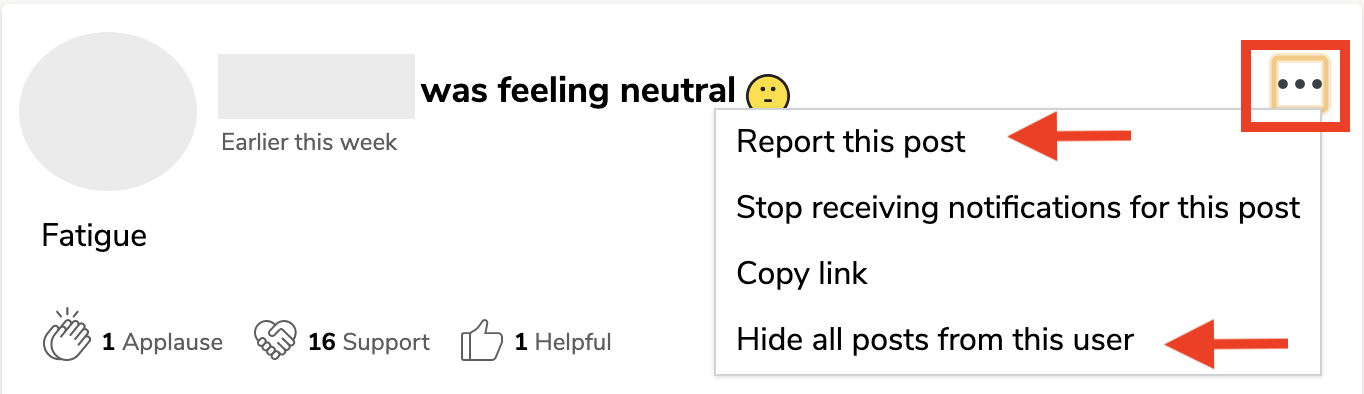Choose Hide all posts from this user
The height and width of the screenshot is (394, 1364).
pos(935,340)
